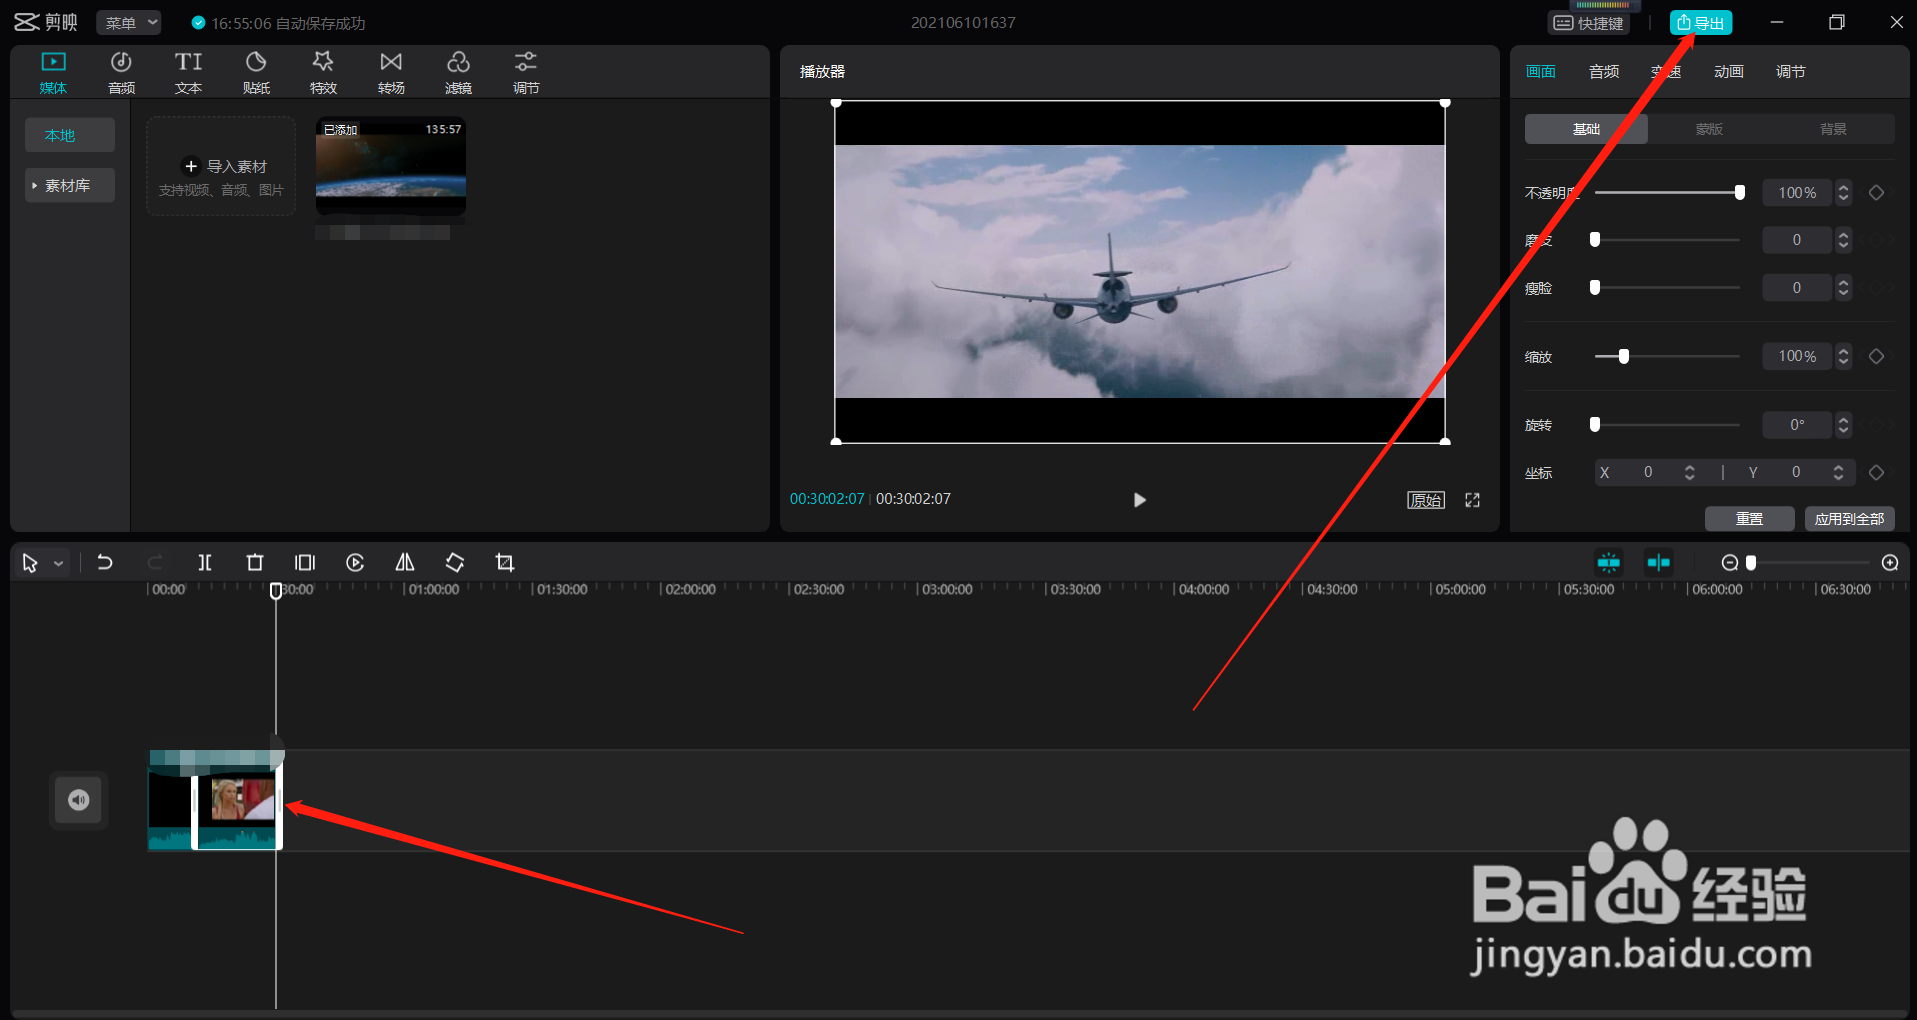The height and width of the screenshot is (1020, 1917).
Task: Click the opacity 100% value field
Action: click(x=1797, y=193)
